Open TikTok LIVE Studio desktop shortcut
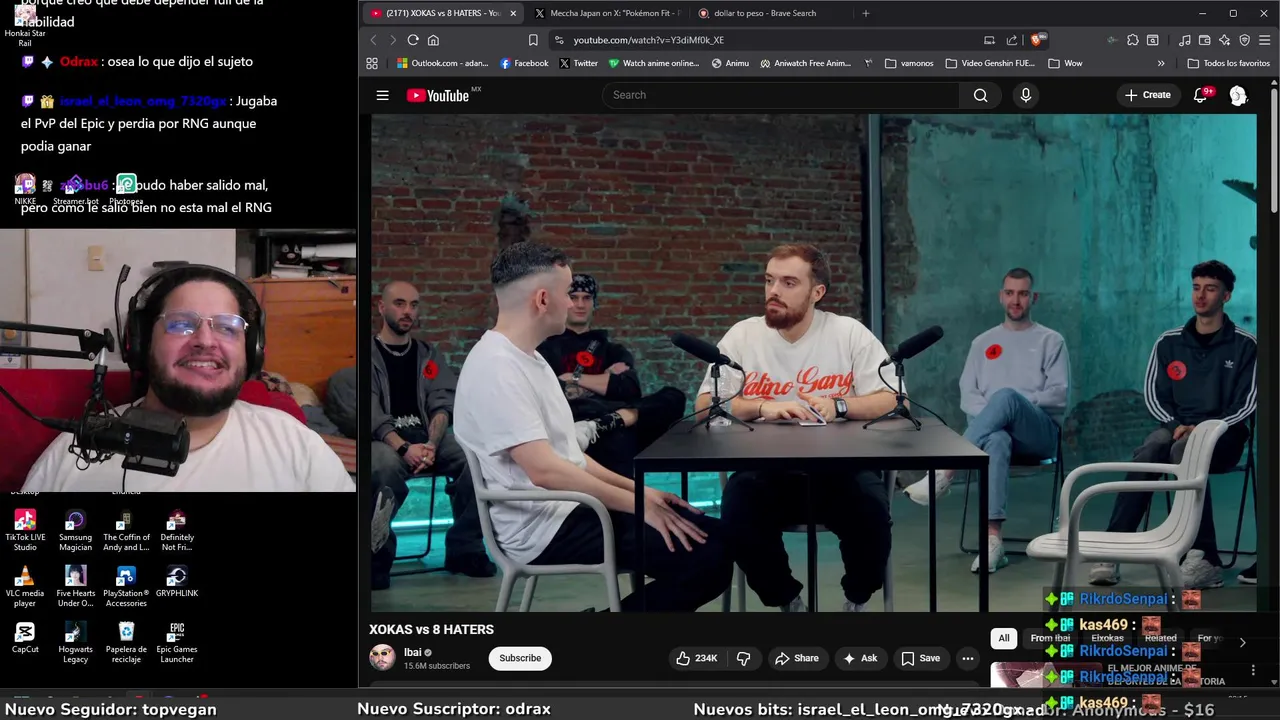Image resolution: width=1280 pixels, height=720 pixels. (25, 531)
